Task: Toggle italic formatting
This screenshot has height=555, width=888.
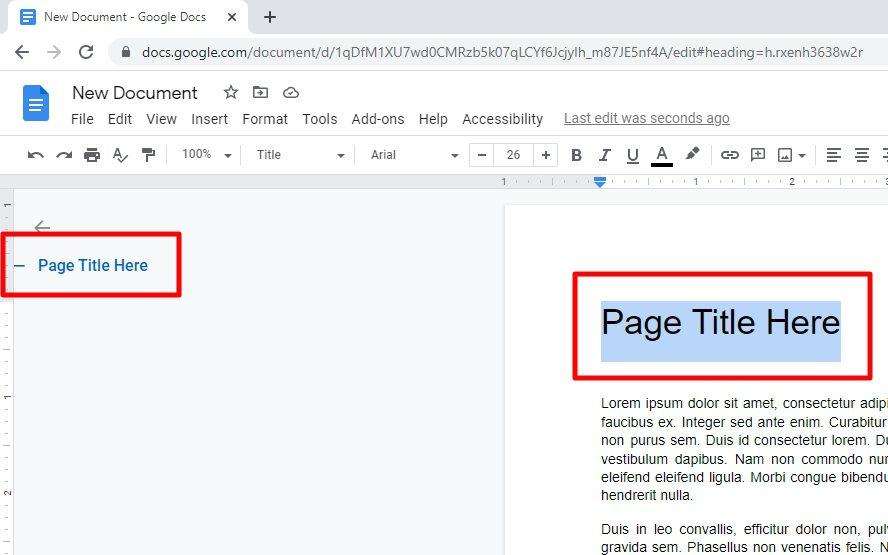Action: [605, 155]
